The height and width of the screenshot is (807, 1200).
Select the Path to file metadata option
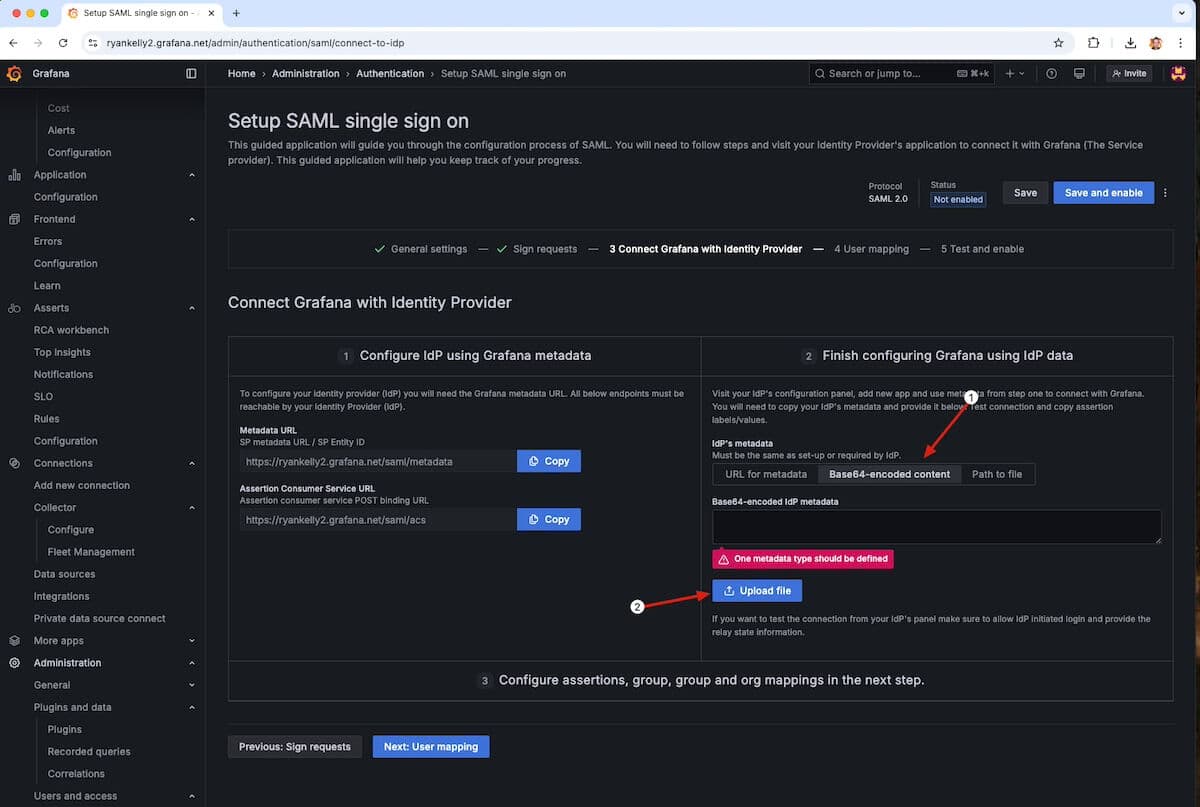997,474
